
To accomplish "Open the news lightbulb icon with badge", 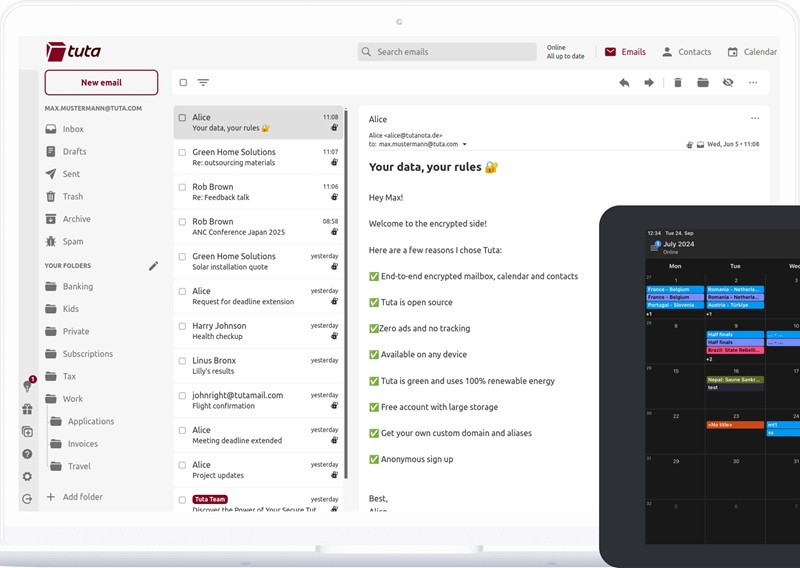I will (28, 386).
